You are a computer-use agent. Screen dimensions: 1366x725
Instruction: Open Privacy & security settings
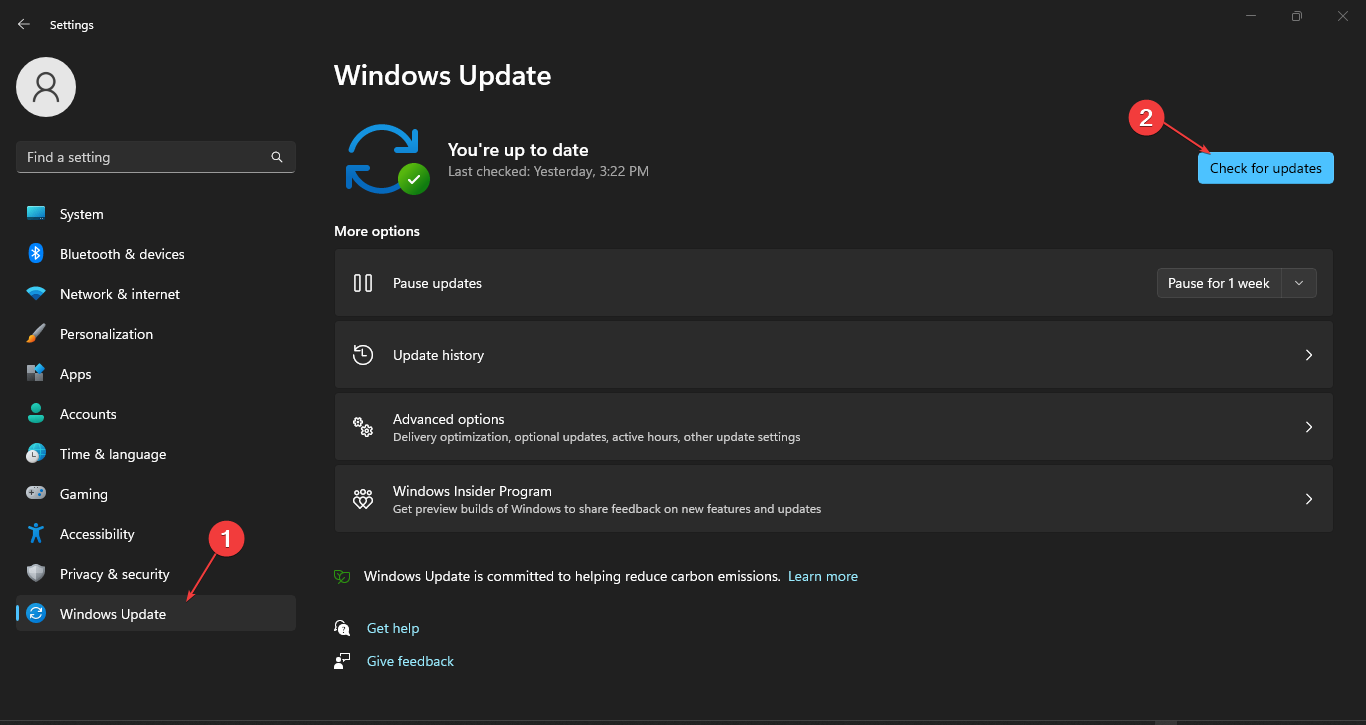tap(156, 574)
